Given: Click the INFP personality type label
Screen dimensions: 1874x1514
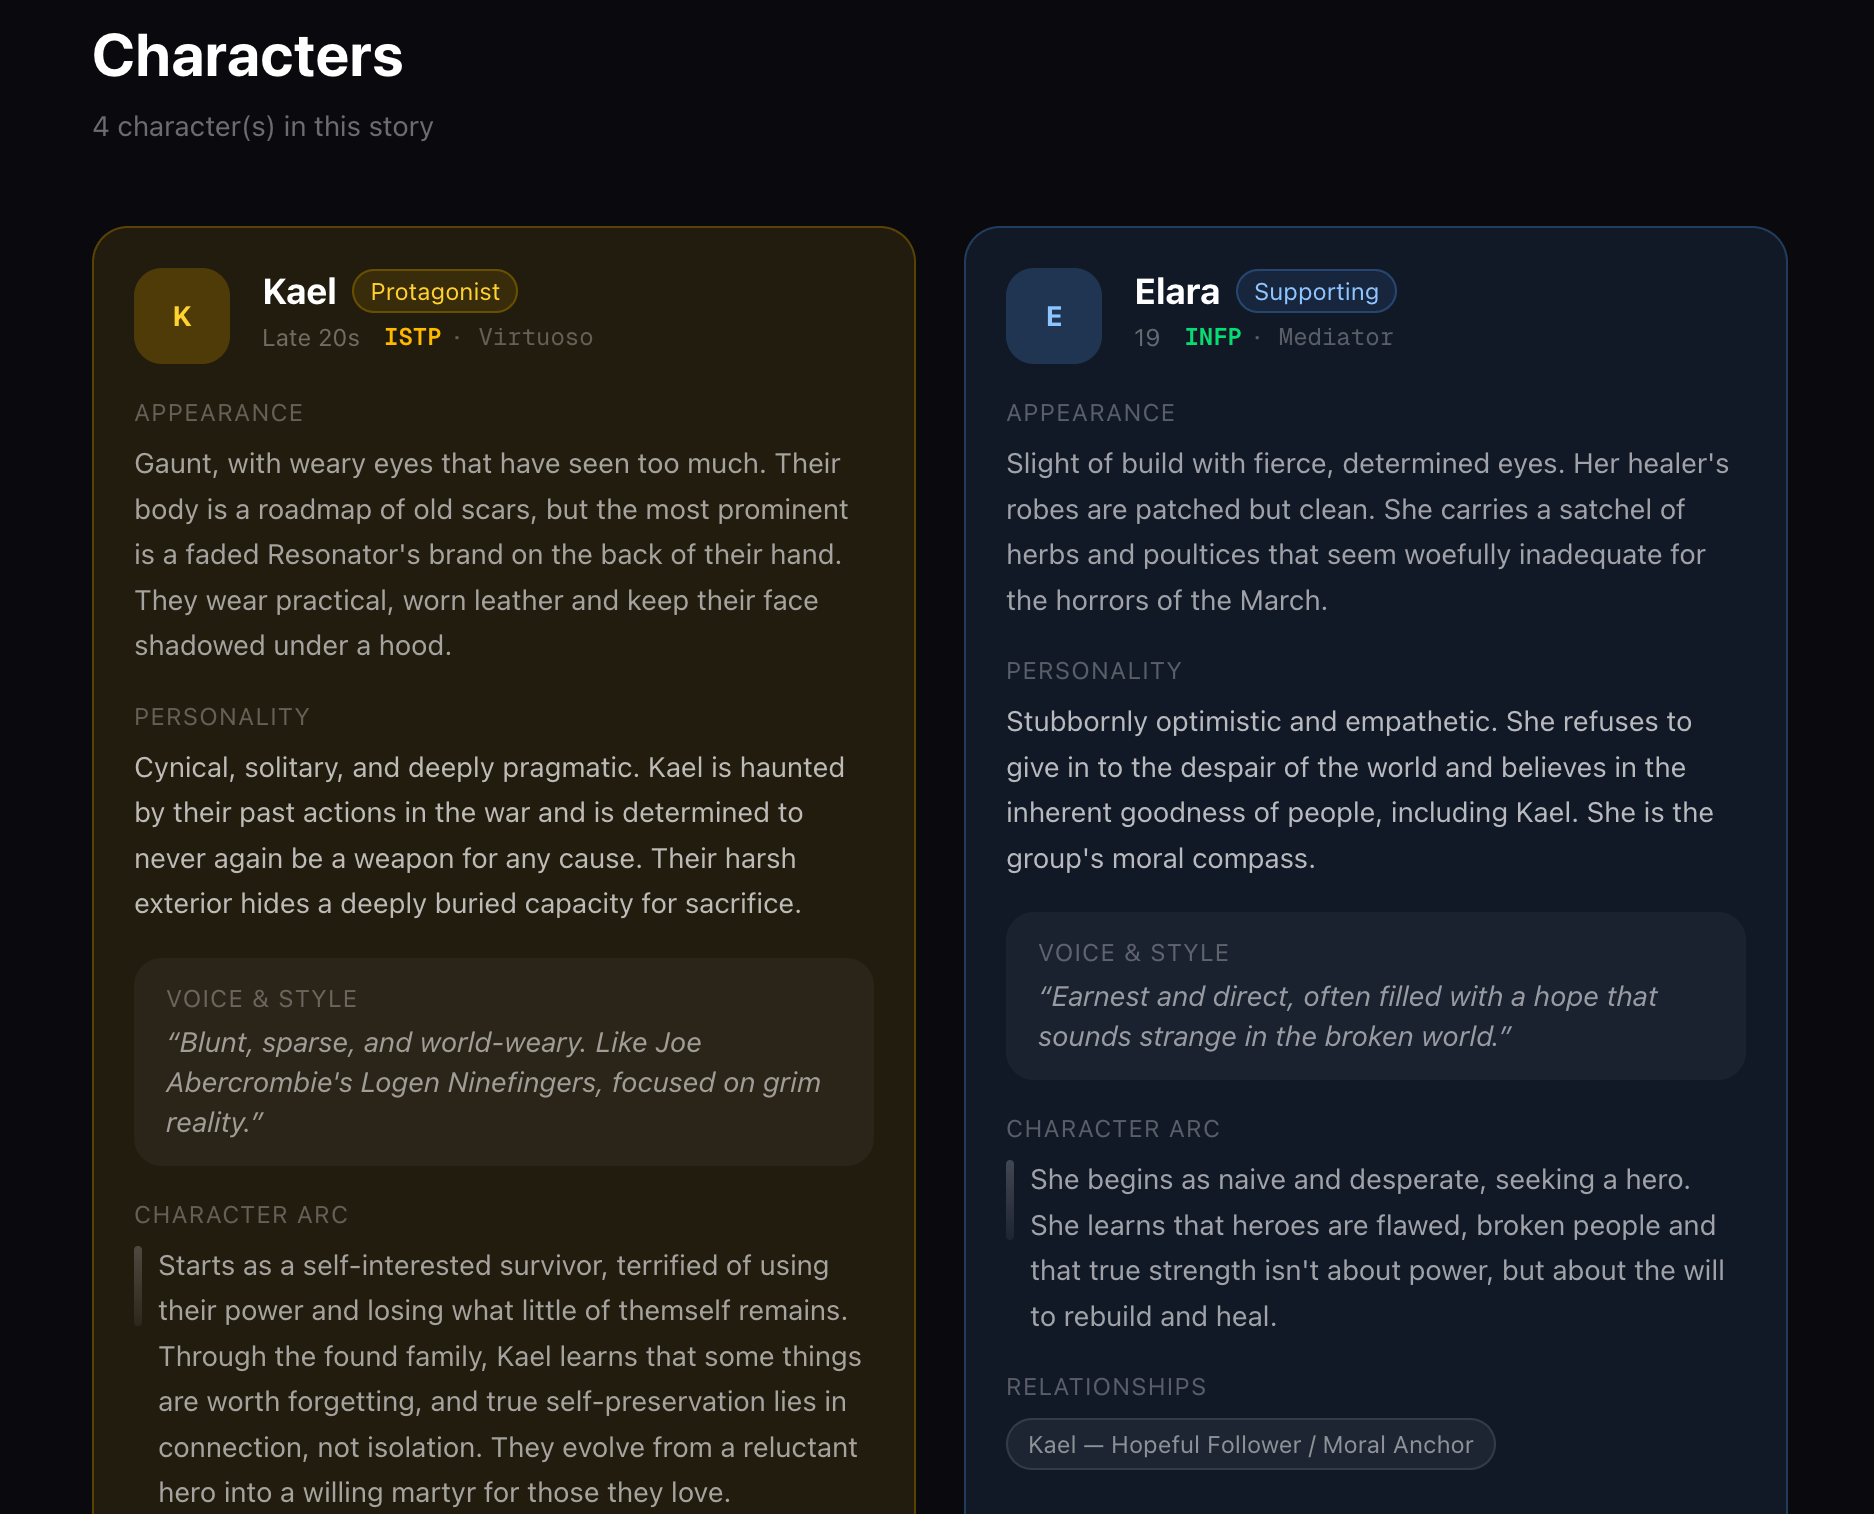Looking at the screenshot, I should (x=1212, y=337).
